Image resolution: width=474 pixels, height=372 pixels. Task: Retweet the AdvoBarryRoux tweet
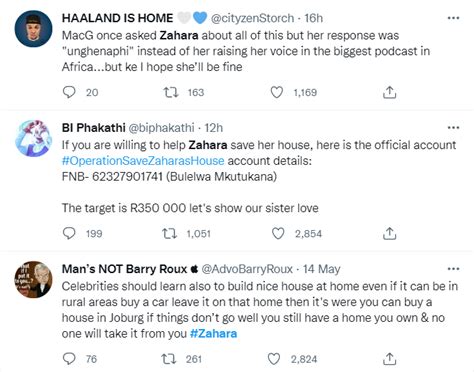click(169, 359)
